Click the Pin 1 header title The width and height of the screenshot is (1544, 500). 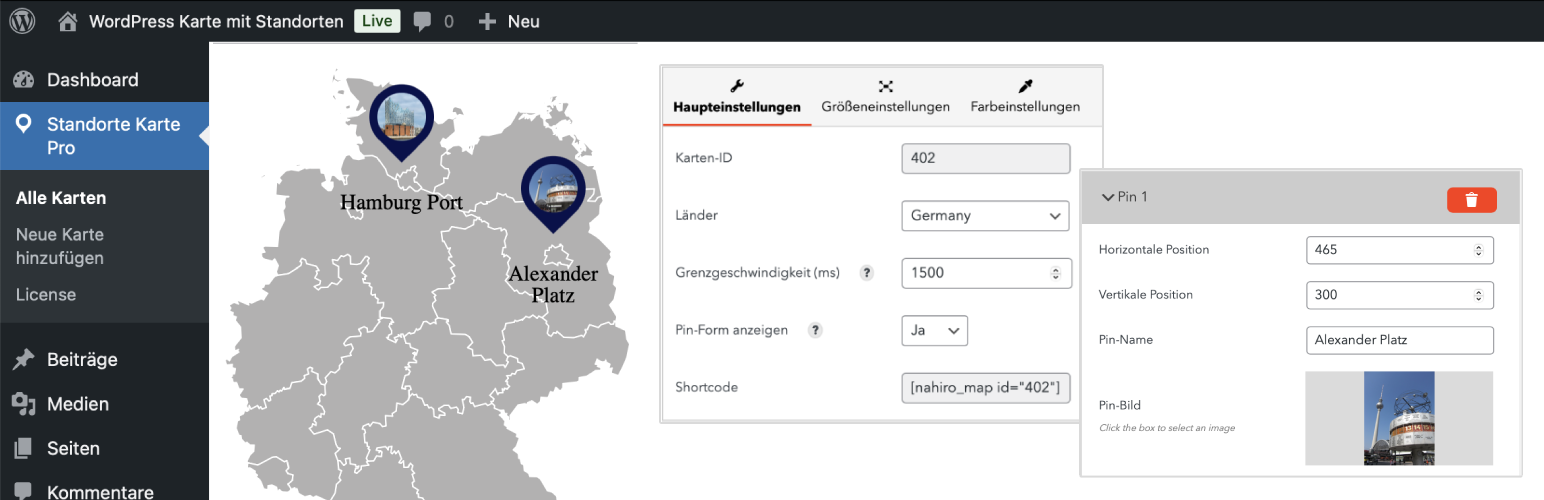pyautogui.click(x=1132, y=197)
